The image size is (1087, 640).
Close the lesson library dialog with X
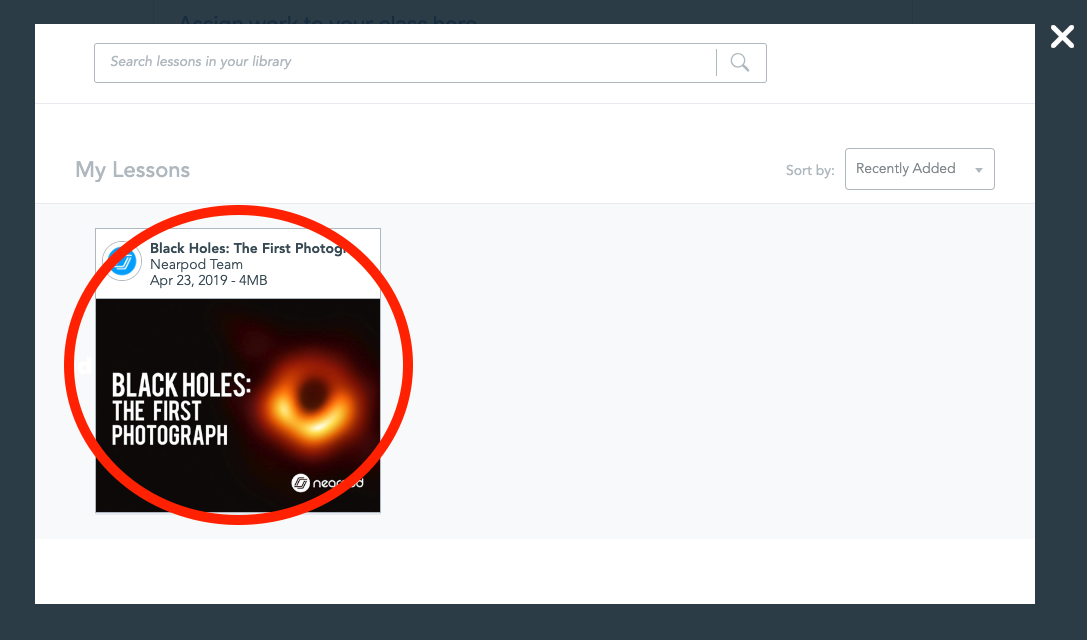pos(1061,38)
